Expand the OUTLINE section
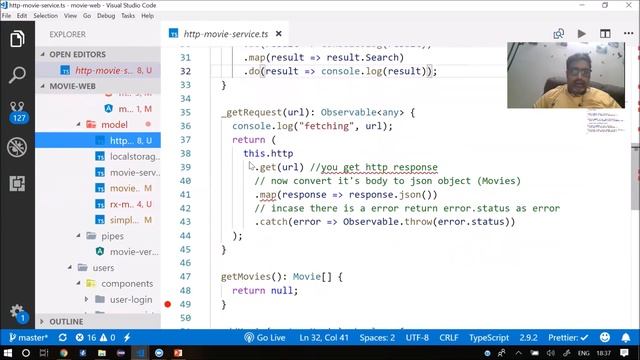Image resolution: width=640 pixels, height=360 pixels. pos(98,322)
